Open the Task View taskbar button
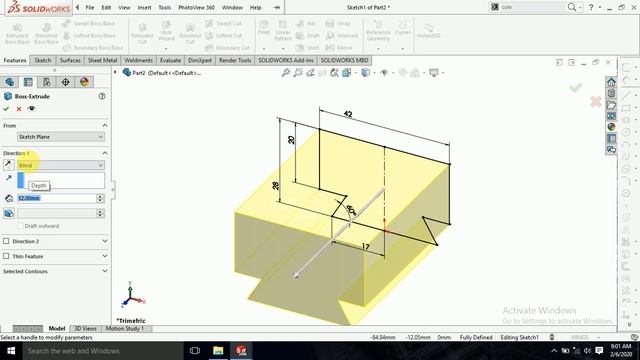The image size is (640, 360). 195,351
